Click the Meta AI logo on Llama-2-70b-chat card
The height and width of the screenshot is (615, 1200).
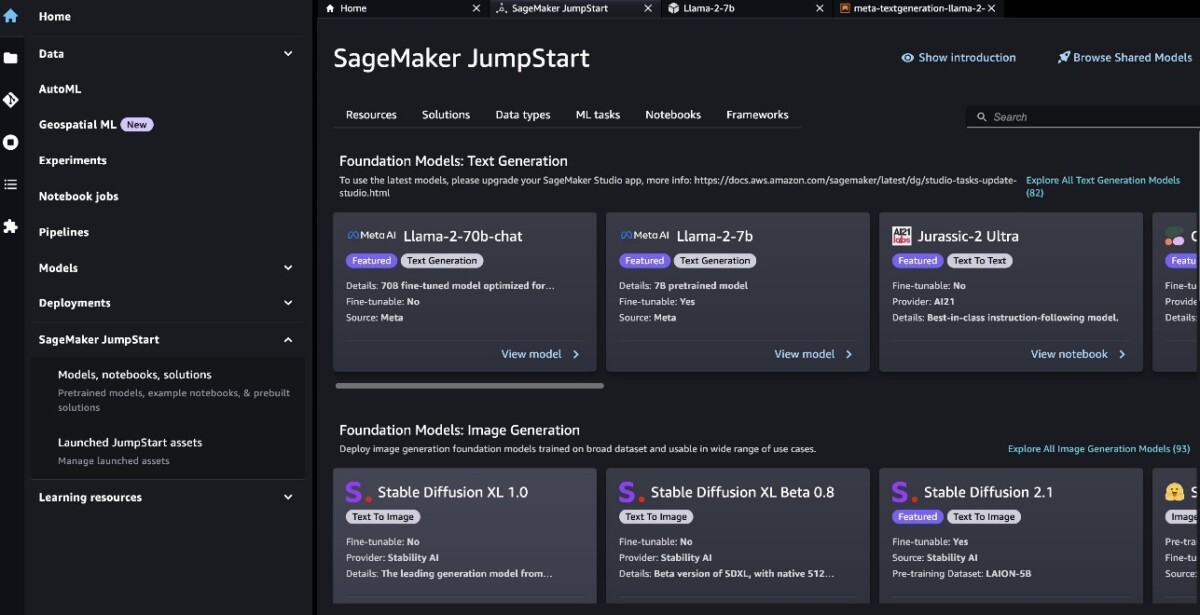(x=372, y=236)
